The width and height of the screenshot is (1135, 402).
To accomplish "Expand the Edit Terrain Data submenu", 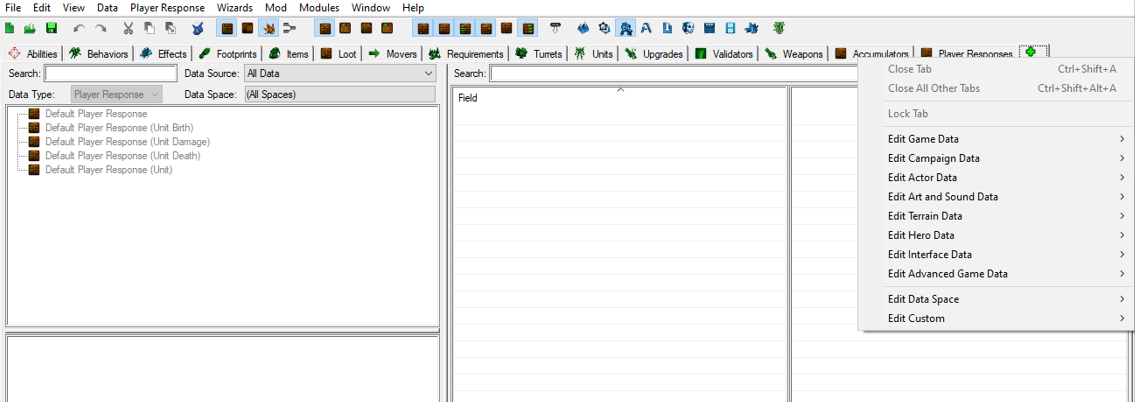I will point(995,216).
